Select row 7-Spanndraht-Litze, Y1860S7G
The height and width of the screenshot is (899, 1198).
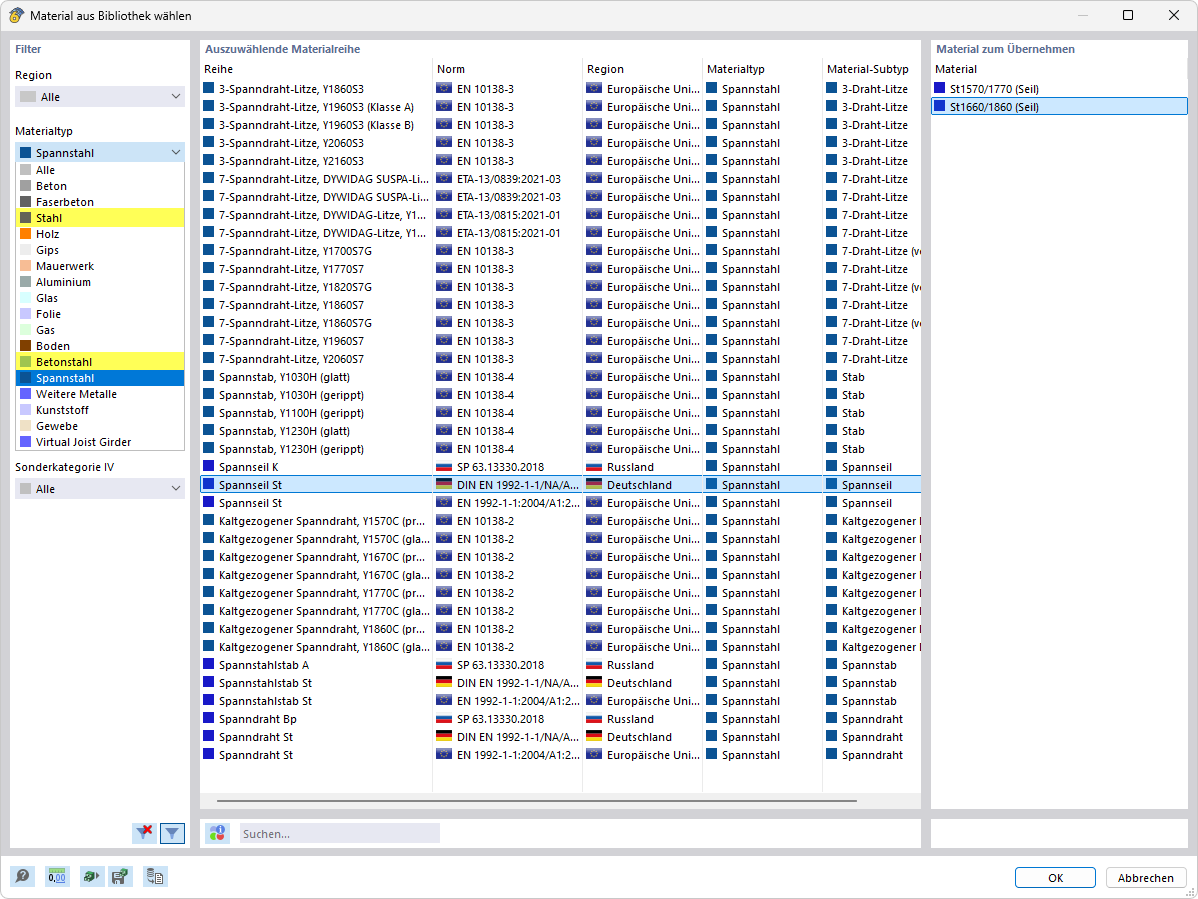(x=560, y=323)
